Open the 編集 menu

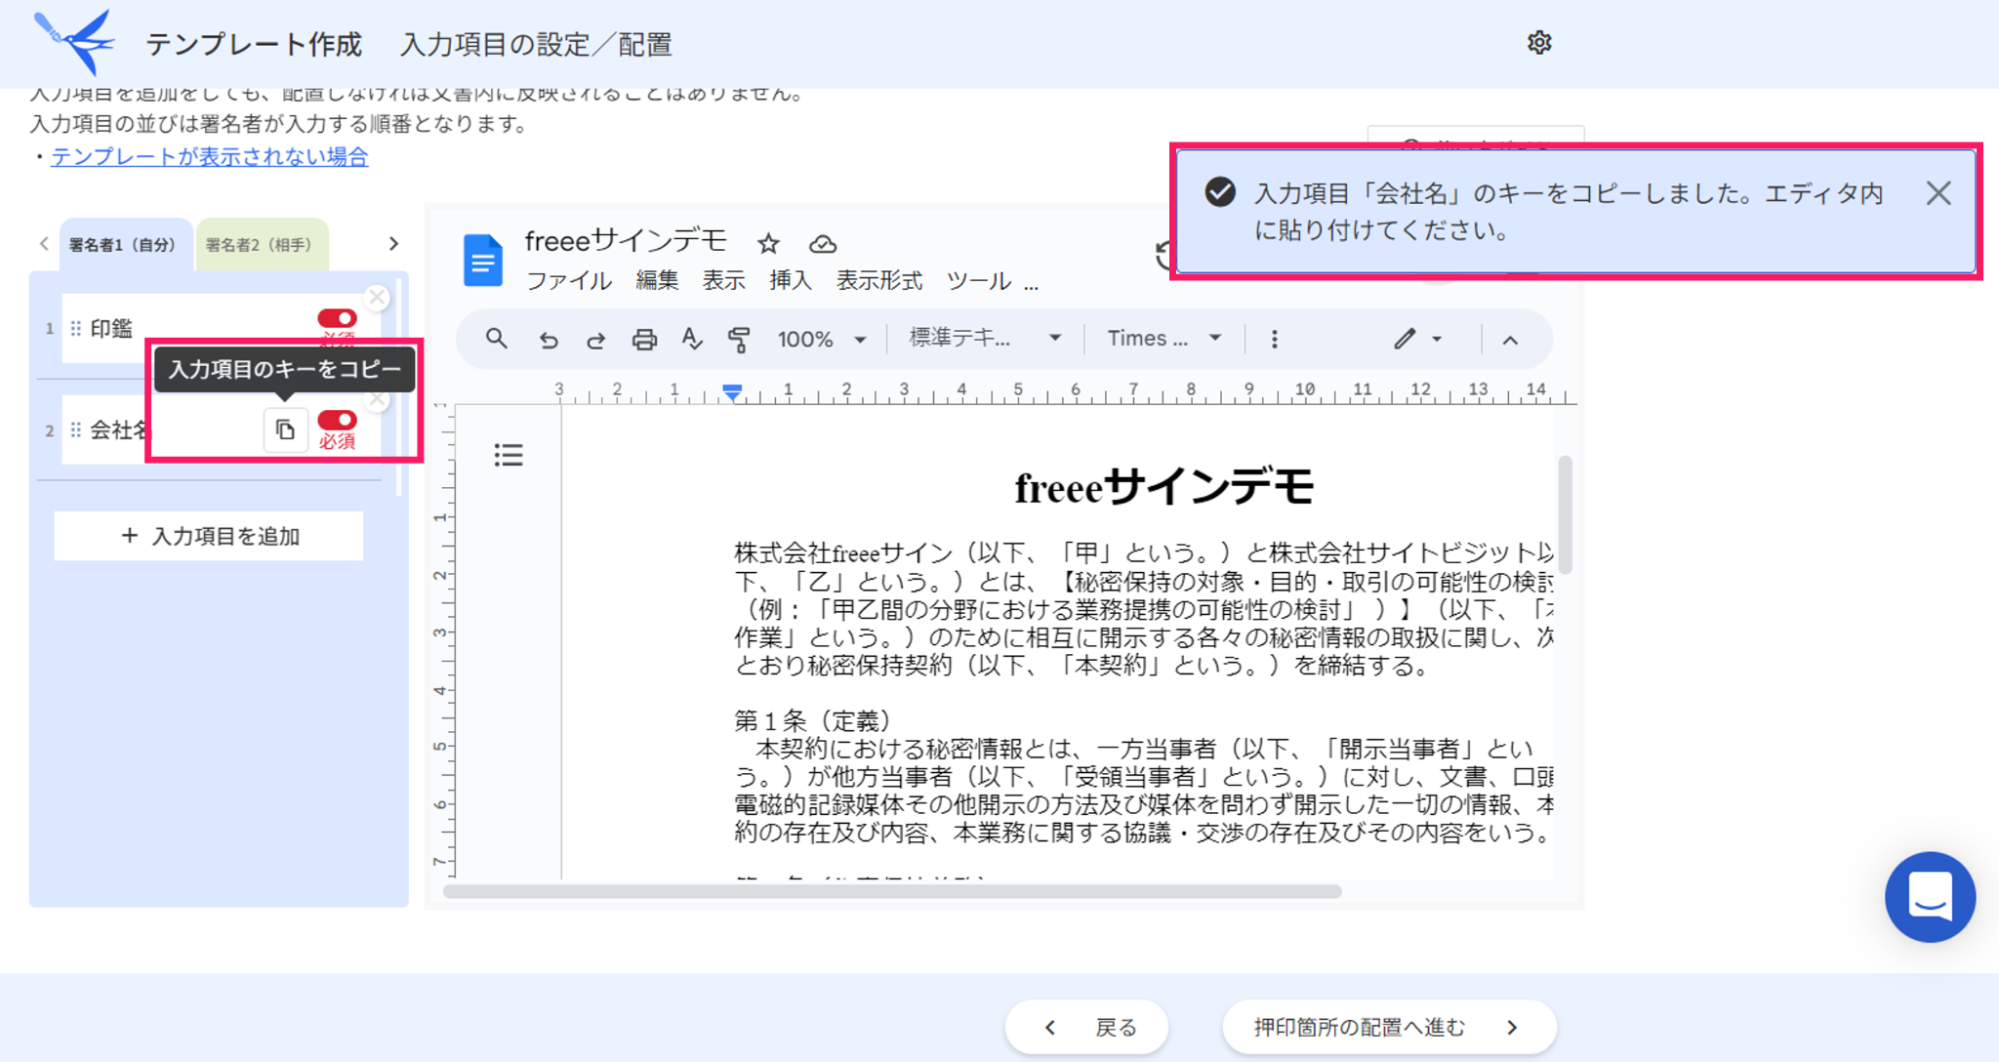coord(657,281)
